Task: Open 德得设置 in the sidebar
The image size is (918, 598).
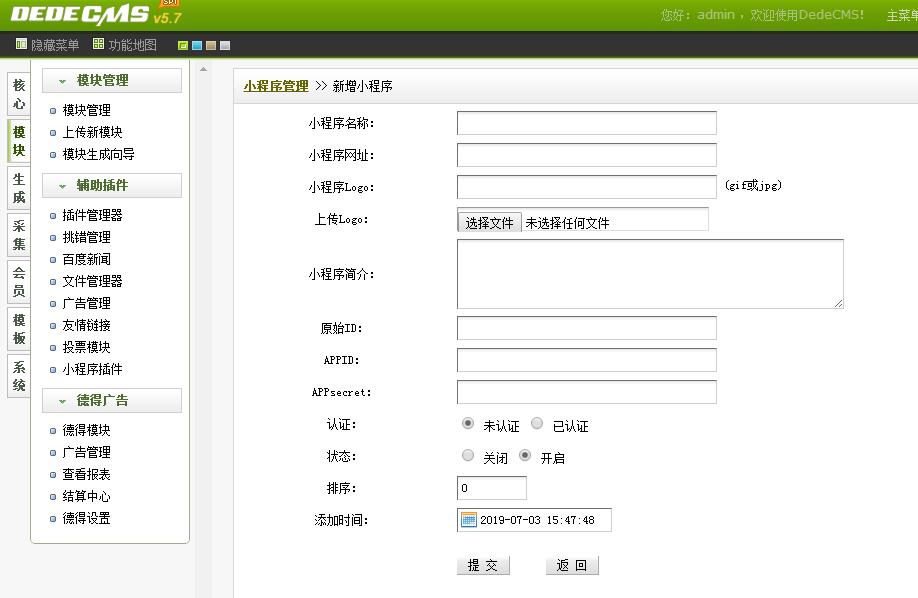Action: click(87, 518)
